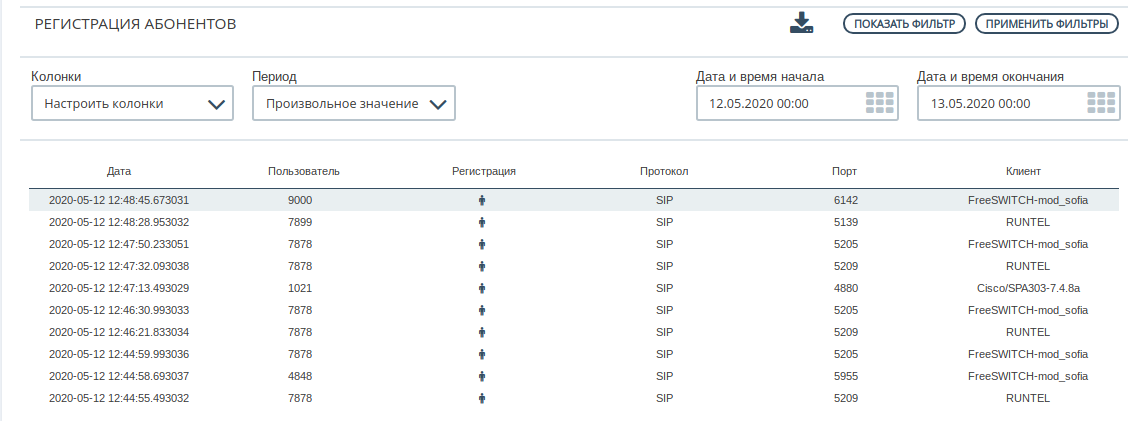
Task: Click the Порт column header
Action: point(845,172)
